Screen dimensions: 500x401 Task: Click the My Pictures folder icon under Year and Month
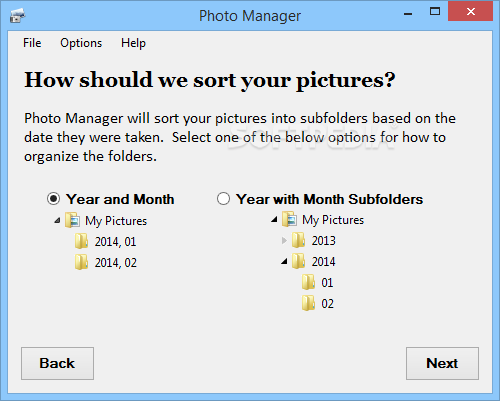pos(73,220)
